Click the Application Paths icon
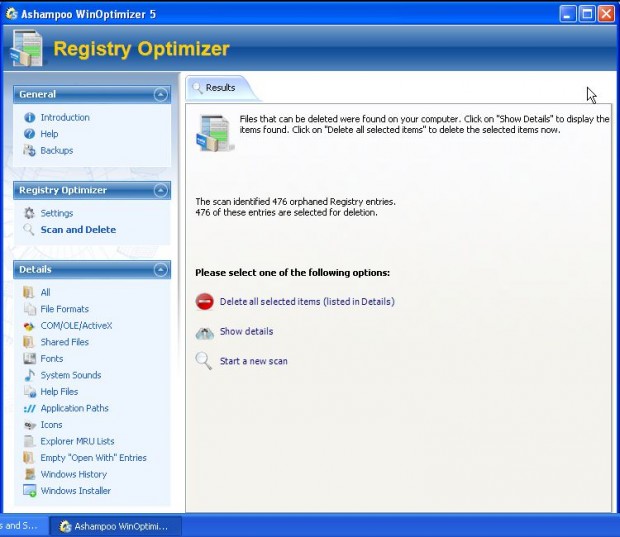The width and height of the screenshot is (620, 537). (30, 408)
